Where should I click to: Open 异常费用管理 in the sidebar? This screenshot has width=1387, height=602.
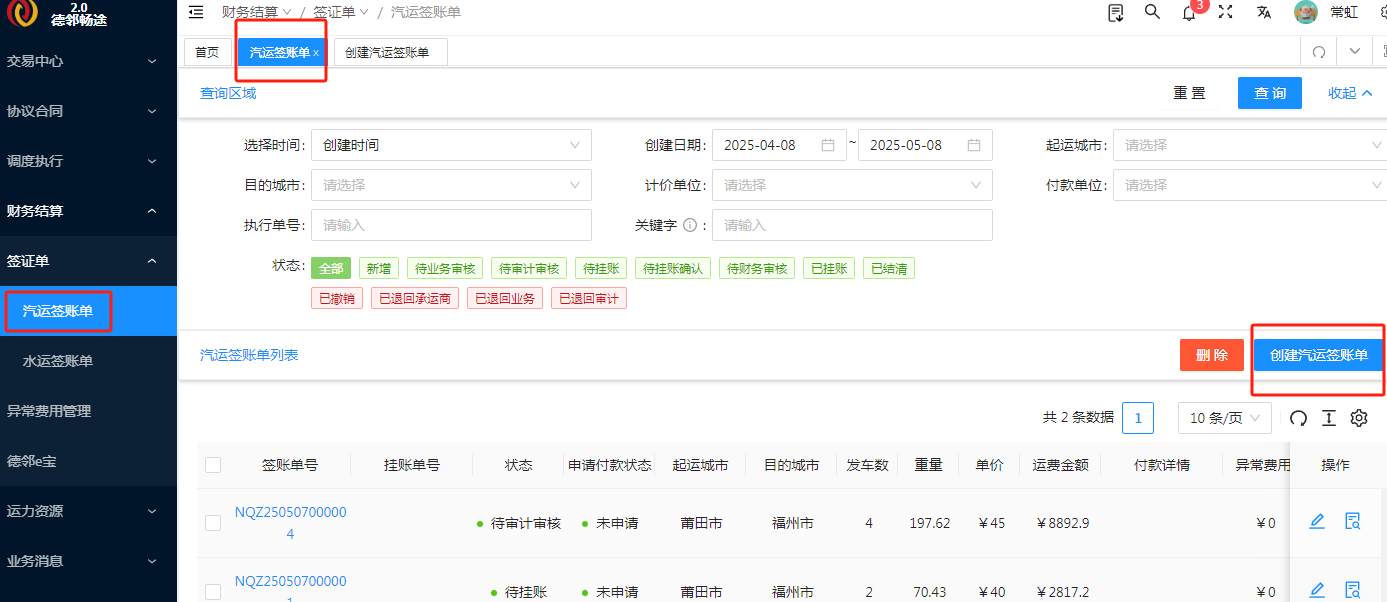pos(88,411)
